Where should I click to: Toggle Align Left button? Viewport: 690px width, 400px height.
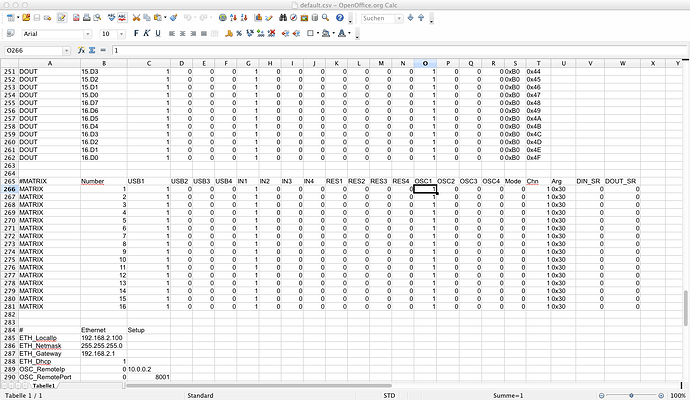(172, 33)
